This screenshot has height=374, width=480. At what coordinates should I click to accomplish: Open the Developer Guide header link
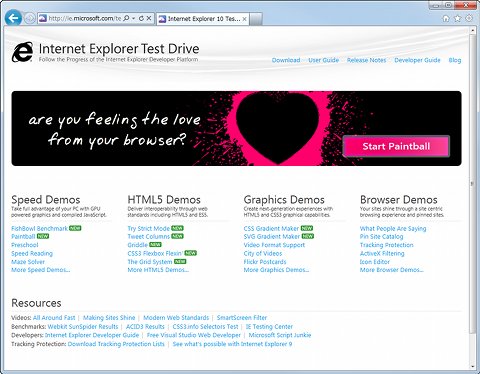tap(417, 60)
